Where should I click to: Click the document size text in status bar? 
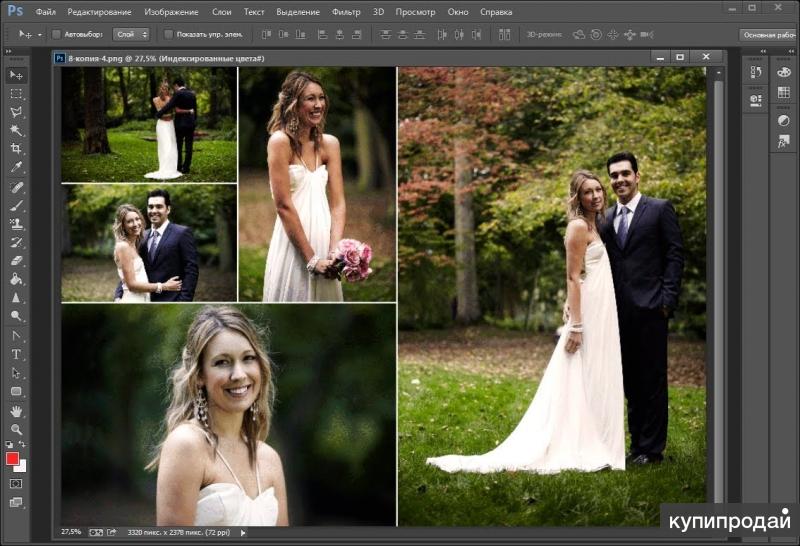(x=179, y=532)
